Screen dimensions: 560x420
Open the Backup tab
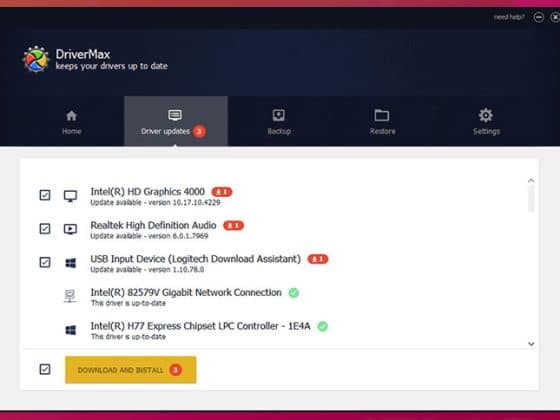tap(279, 121)
